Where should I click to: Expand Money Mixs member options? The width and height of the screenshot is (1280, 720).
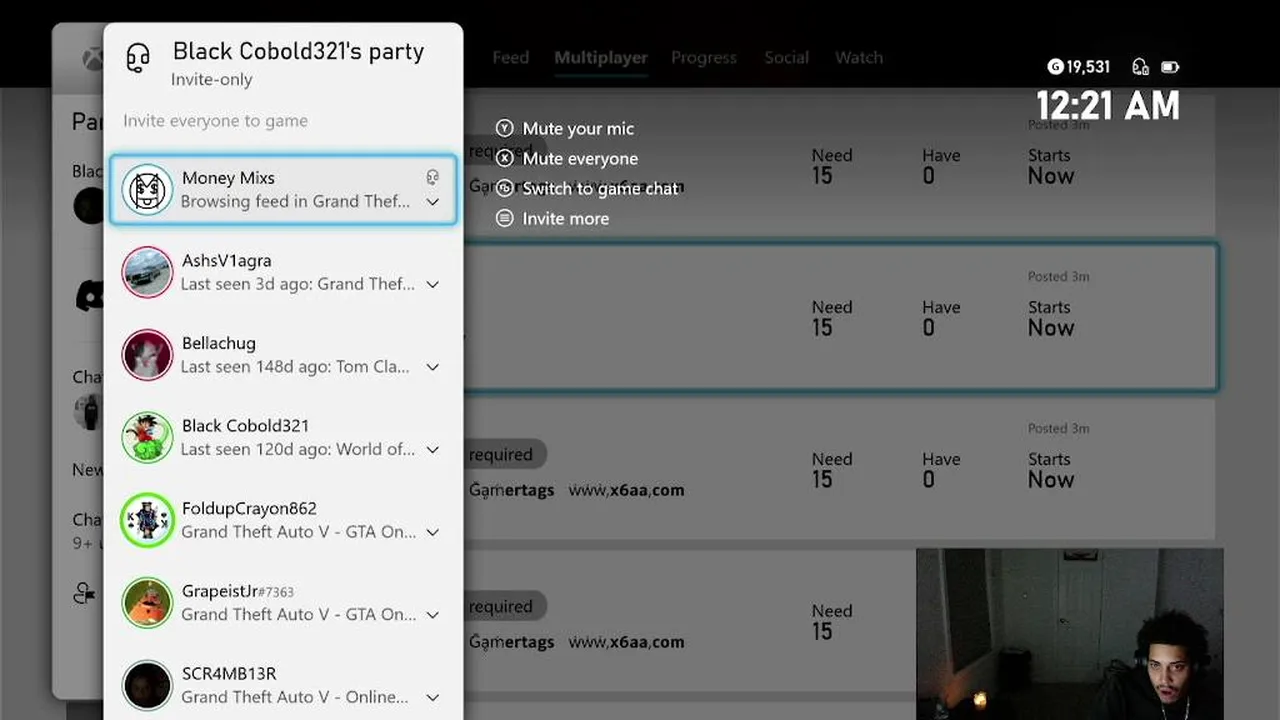coord(432,201)
